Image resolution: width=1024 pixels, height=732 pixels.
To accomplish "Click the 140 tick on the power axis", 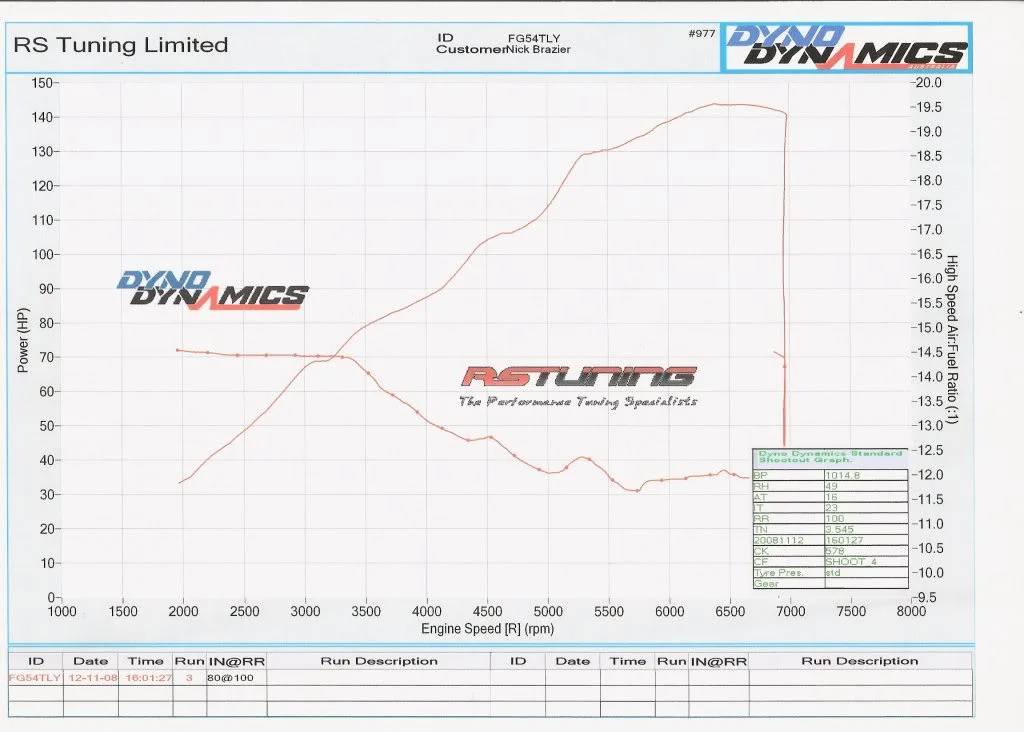I will (42, 118).
